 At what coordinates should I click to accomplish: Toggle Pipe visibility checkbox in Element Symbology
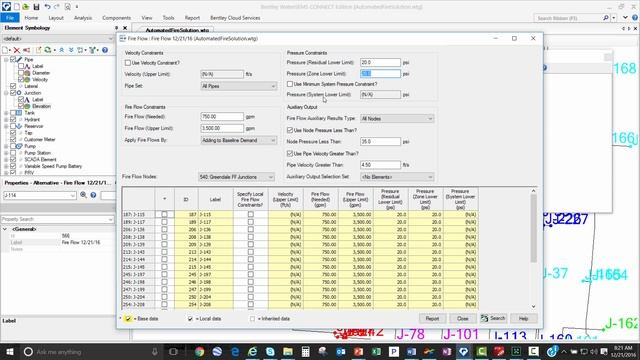(13, 60)
